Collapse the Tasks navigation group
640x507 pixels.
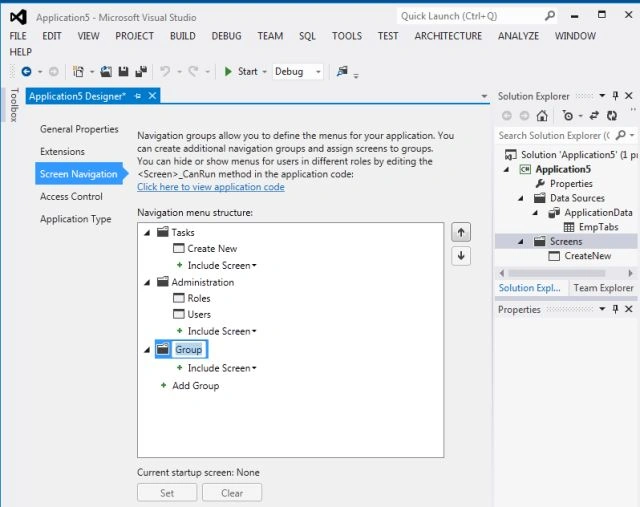[147, 233]
